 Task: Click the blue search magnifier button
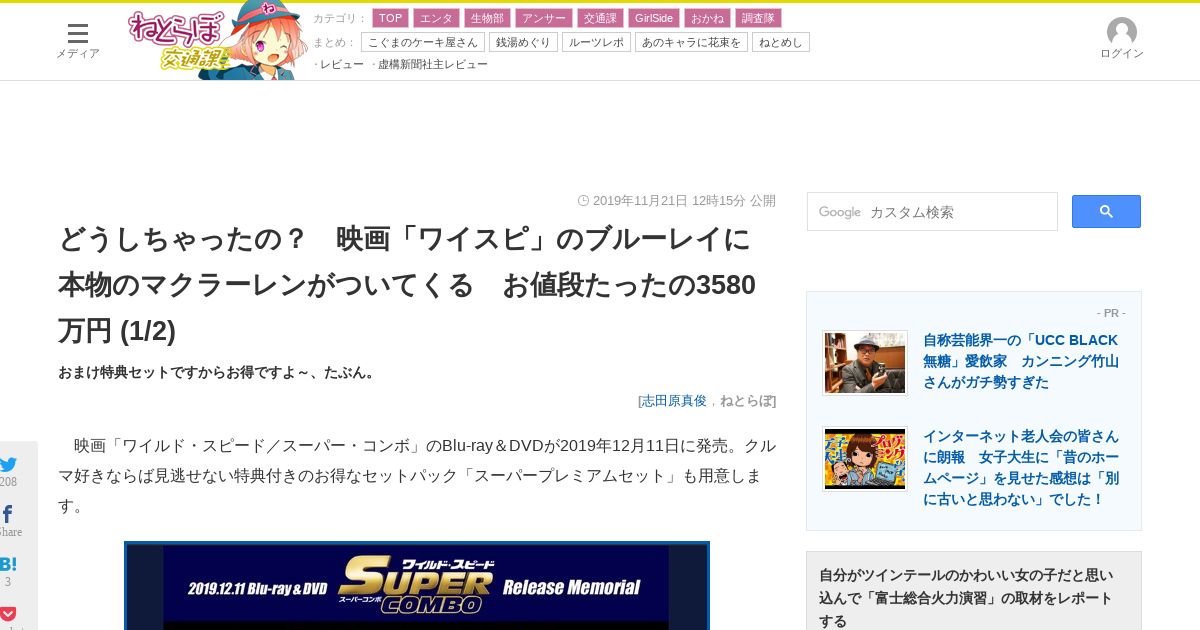click(x=1106, y=211)
